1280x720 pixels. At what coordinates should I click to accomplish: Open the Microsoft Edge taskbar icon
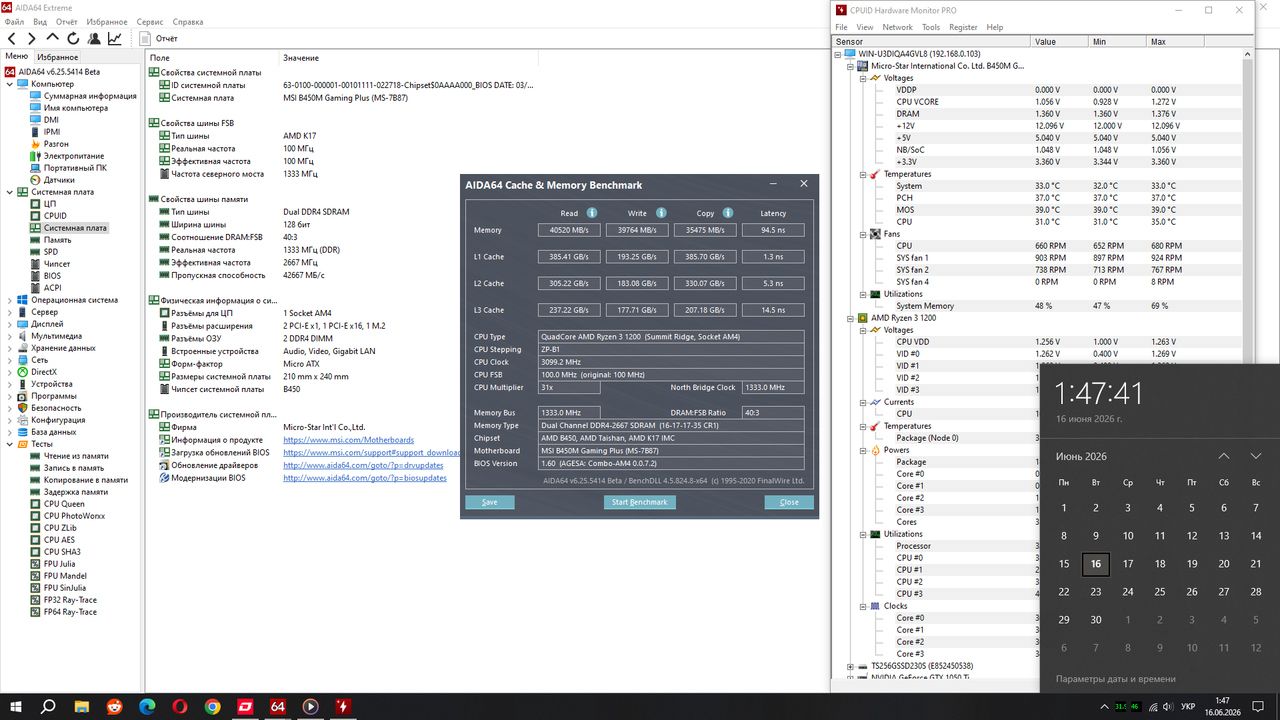148,706
